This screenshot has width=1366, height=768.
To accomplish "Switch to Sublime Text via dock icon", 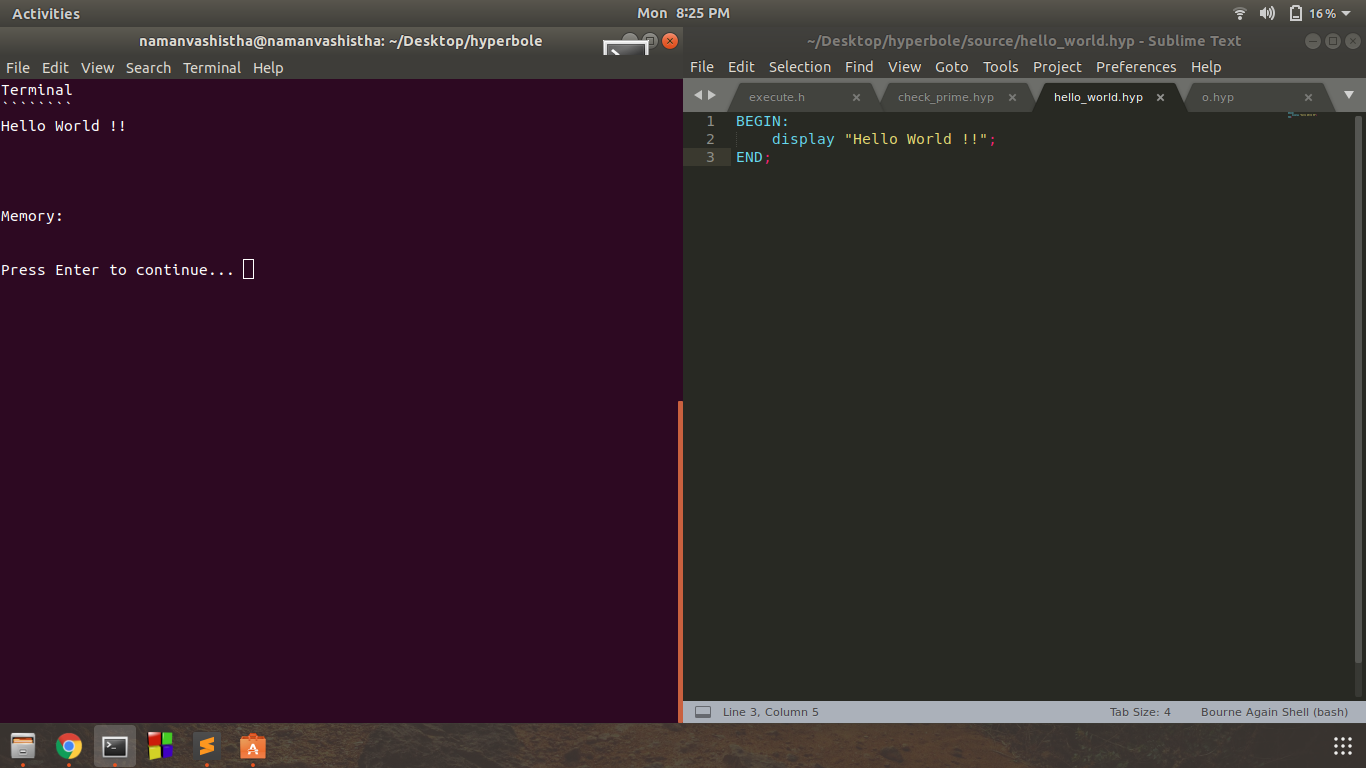I will pyautogui.click(x=206, y=746).
